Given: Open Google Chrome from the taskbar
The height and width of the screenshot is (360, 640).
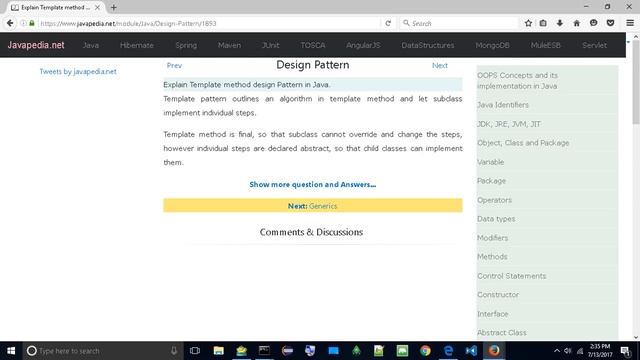Looking at the screenshot, I should (425, 351).
